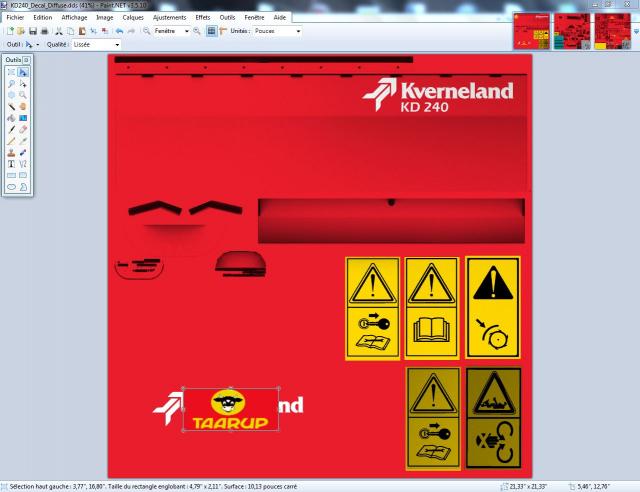
Task: Click the New image toolbar icon
Action: (10, 31)
